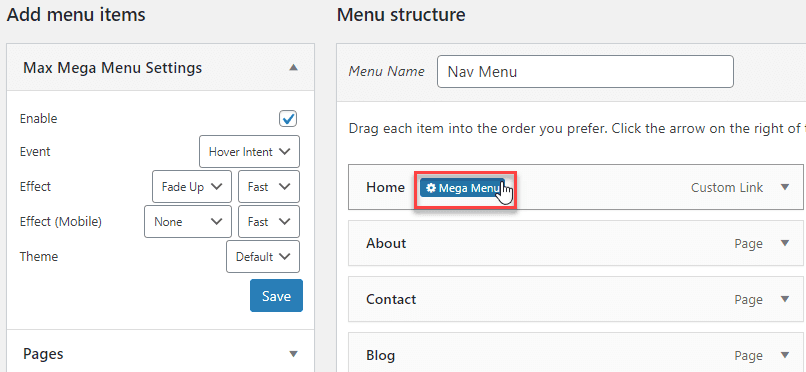
Task: Click the Menu structure heading
Action: (x=401, y=14)
